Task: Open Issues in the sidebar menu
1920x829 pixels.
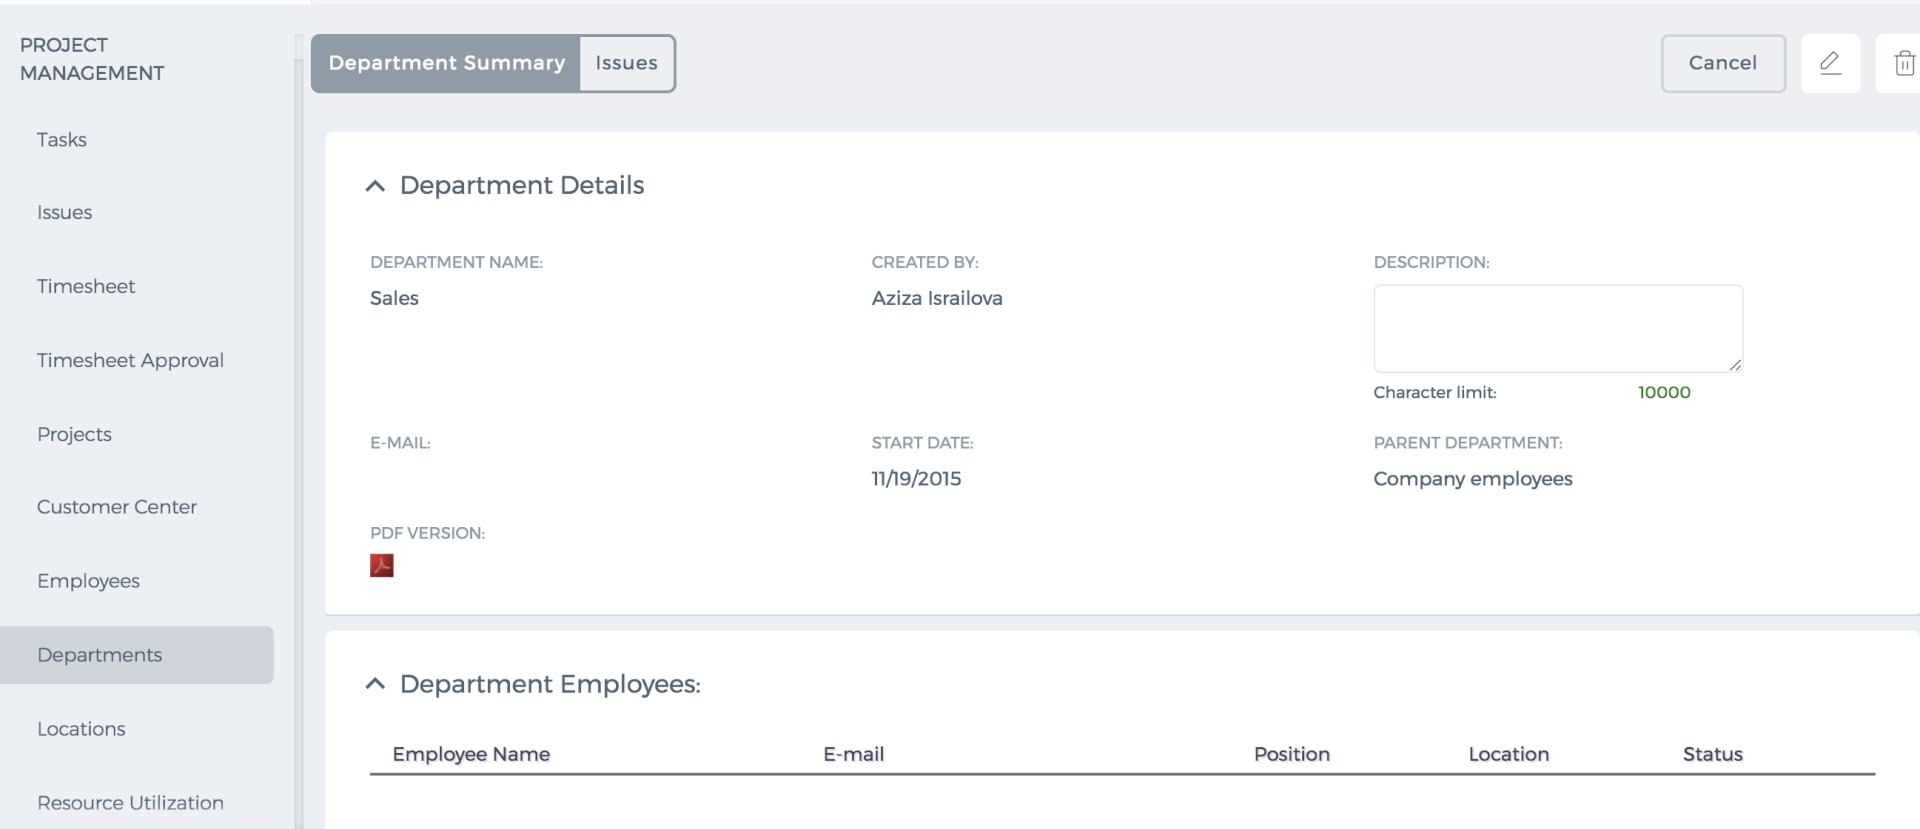Action: coord(65,213)
